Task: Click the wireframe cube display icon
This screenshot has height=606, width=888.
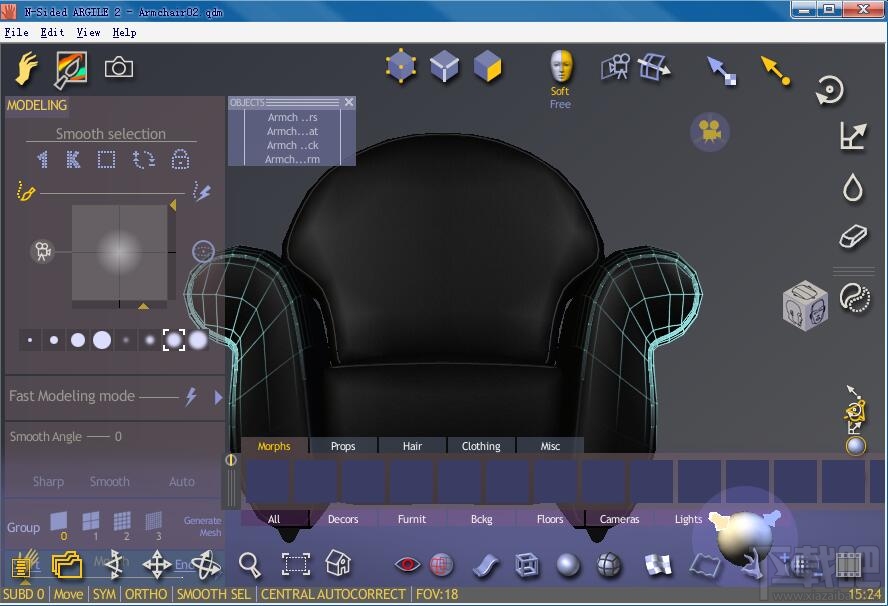Action: pyautogui.click(x=527, y=565)
